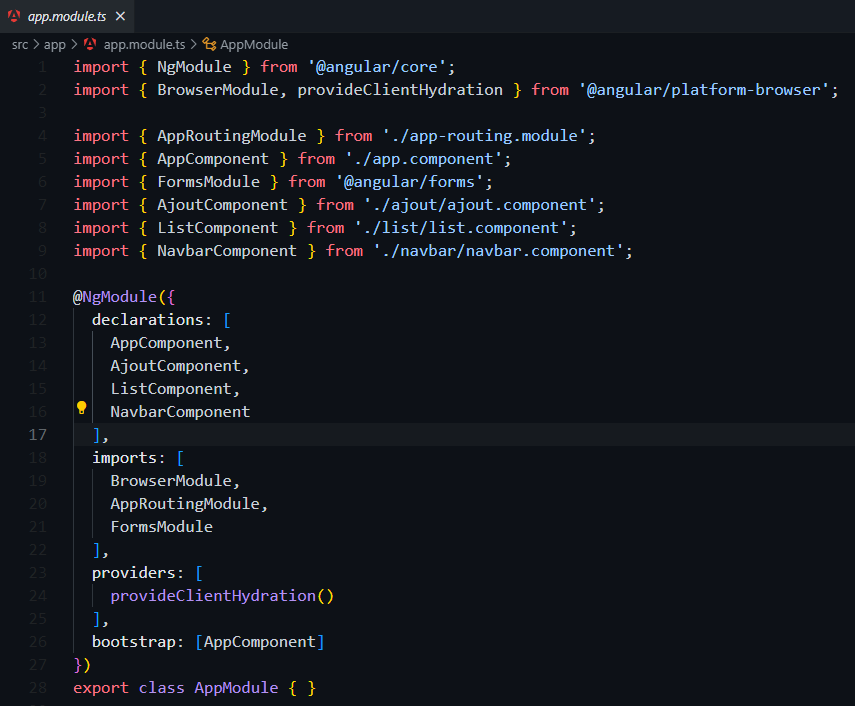Click line number 11 in the gutter
This screenshot has width=855, height=706.
38,297
